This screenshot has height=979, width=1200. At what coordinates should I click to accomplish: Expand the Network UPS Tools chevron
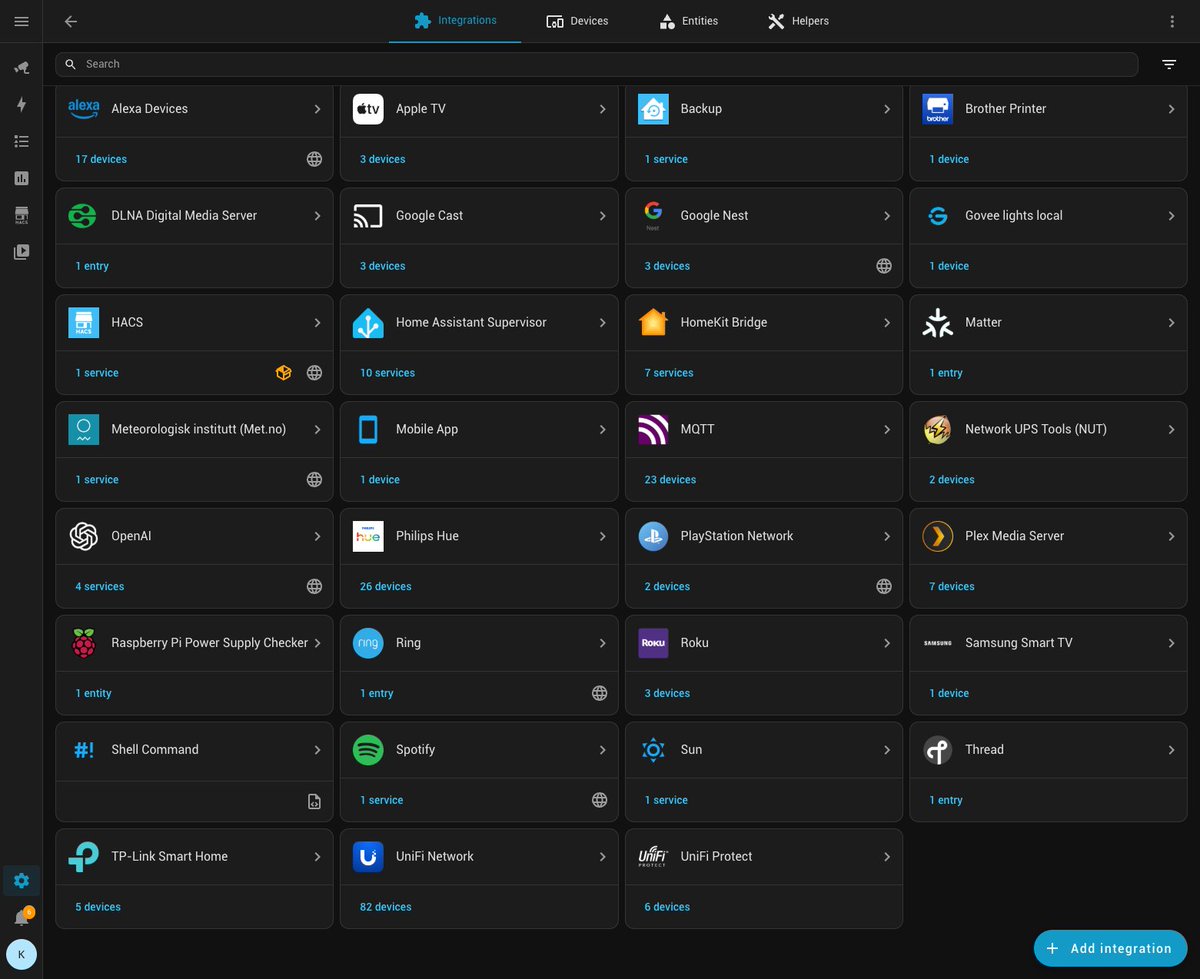click(1171, 429)
